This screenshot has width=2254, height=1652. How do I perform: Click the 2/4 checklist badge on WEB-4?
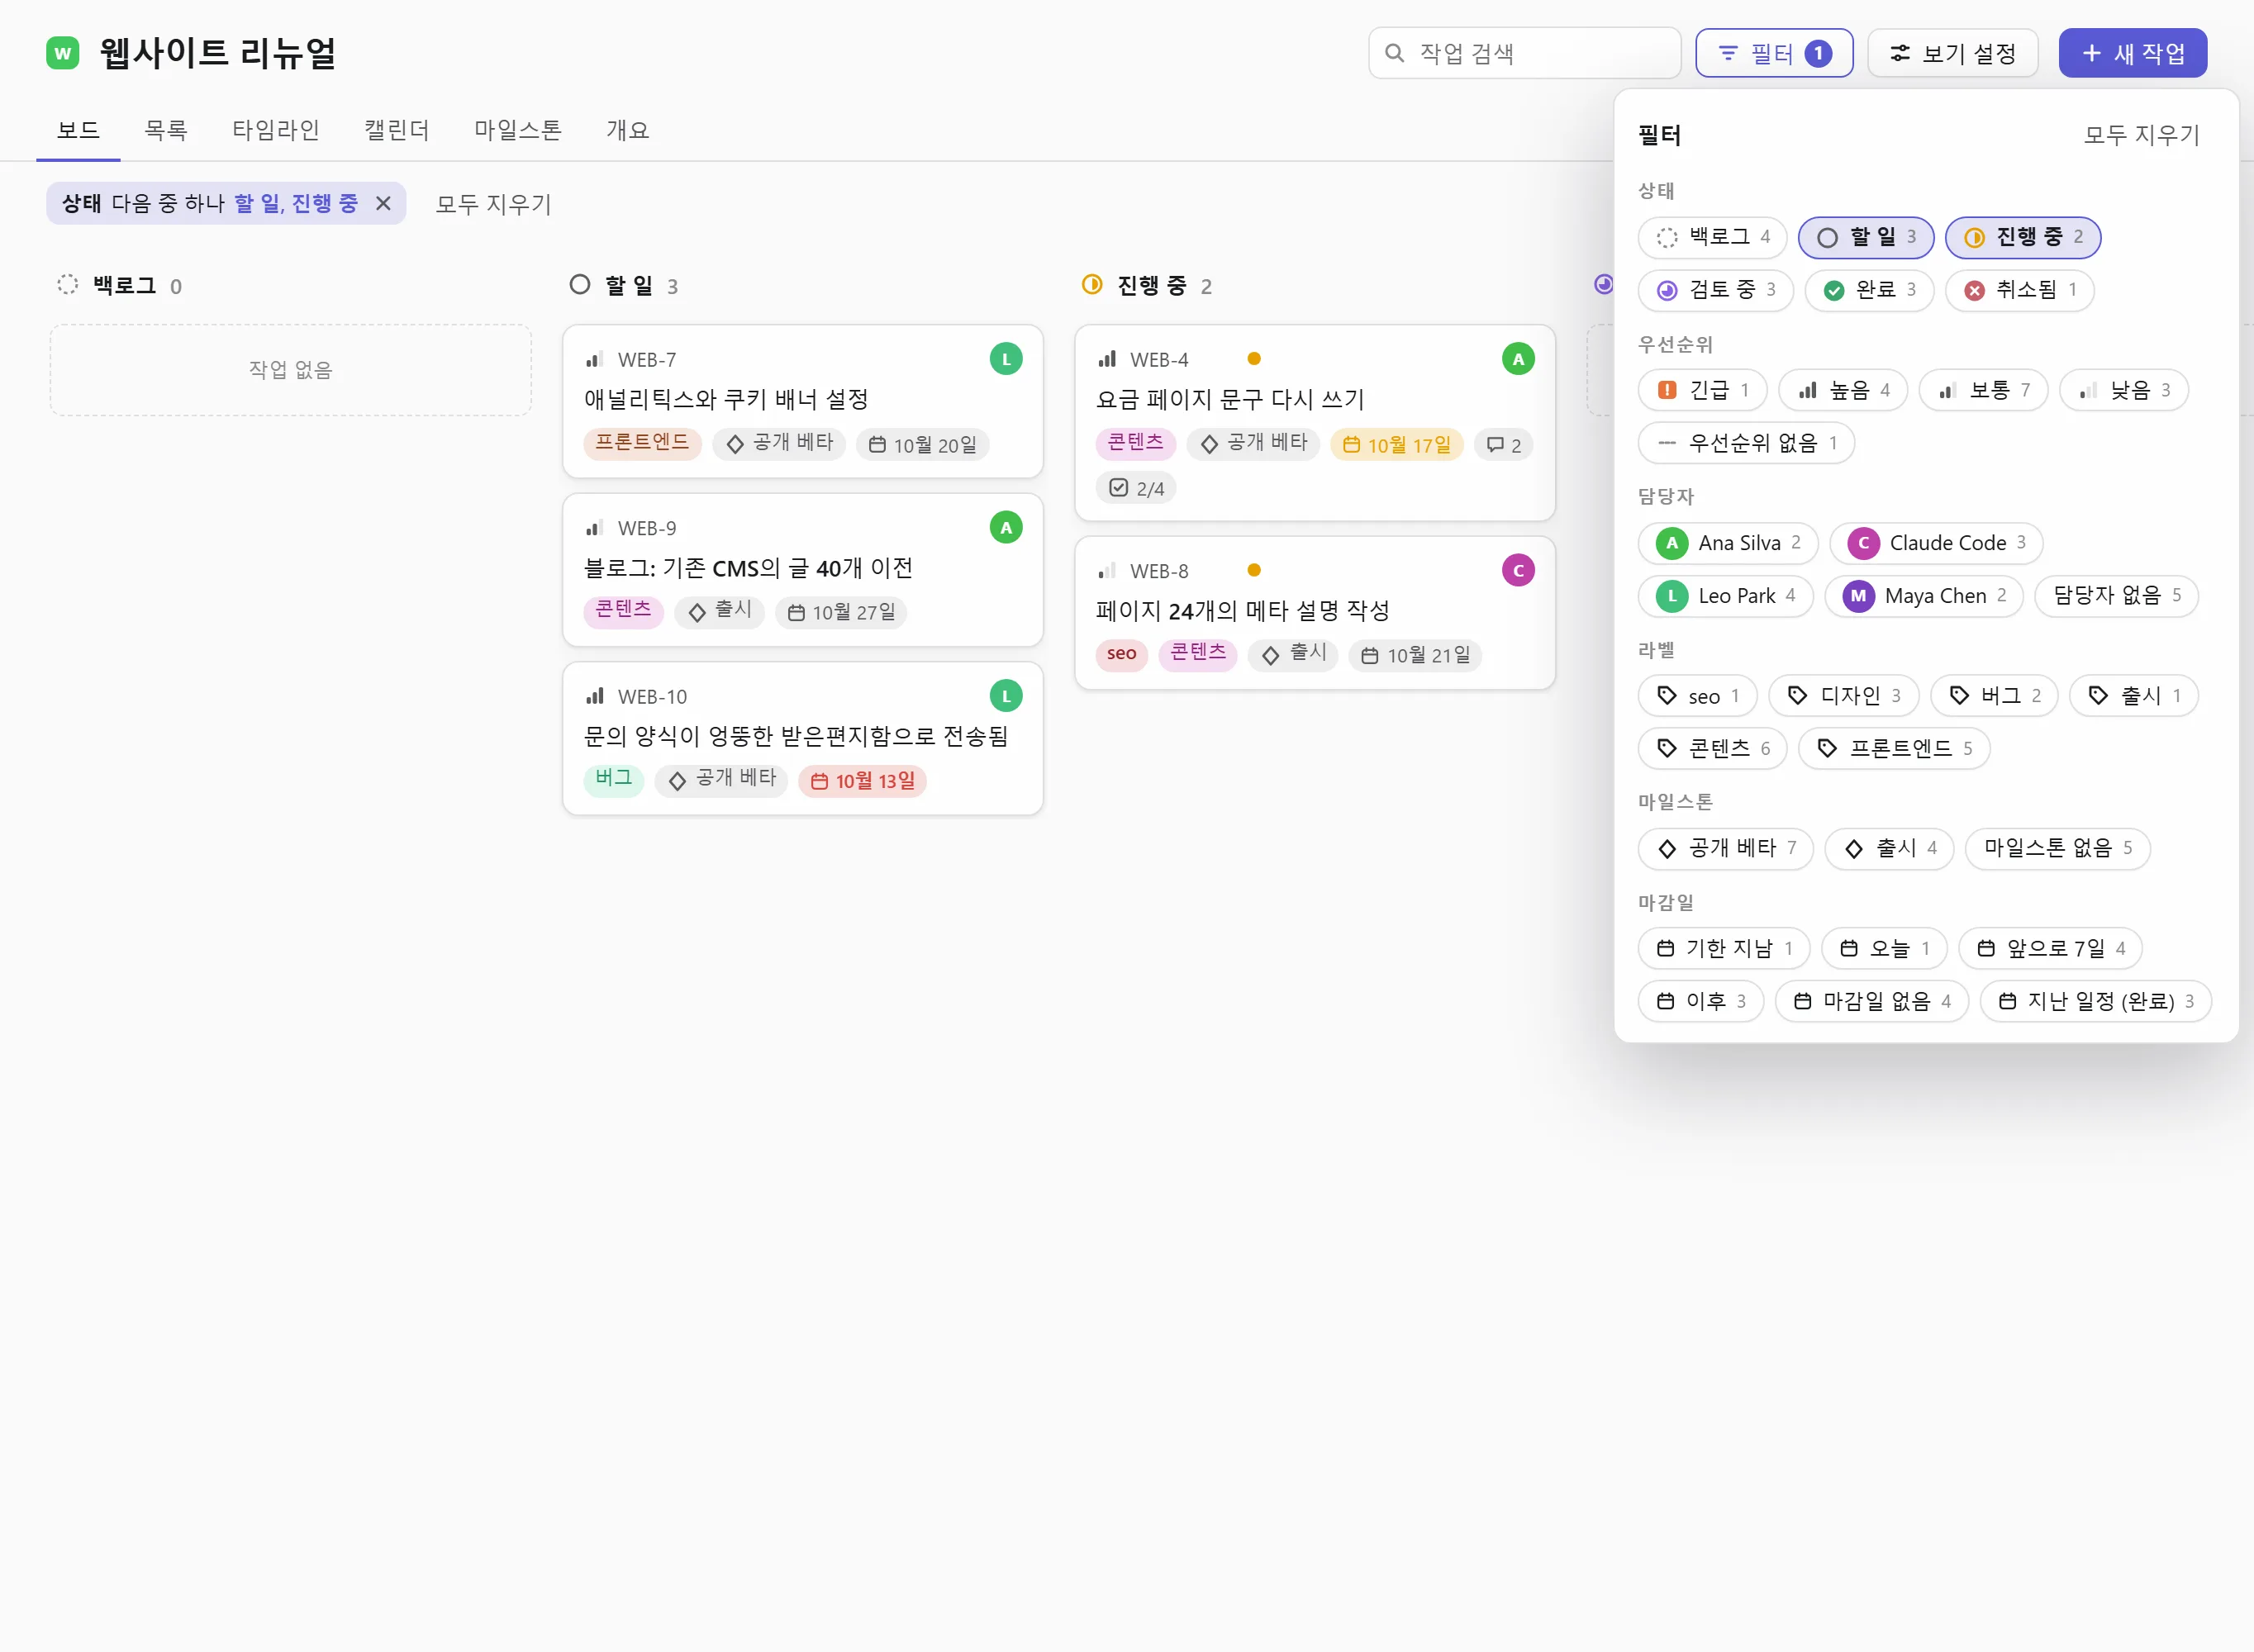(1136, 488)
